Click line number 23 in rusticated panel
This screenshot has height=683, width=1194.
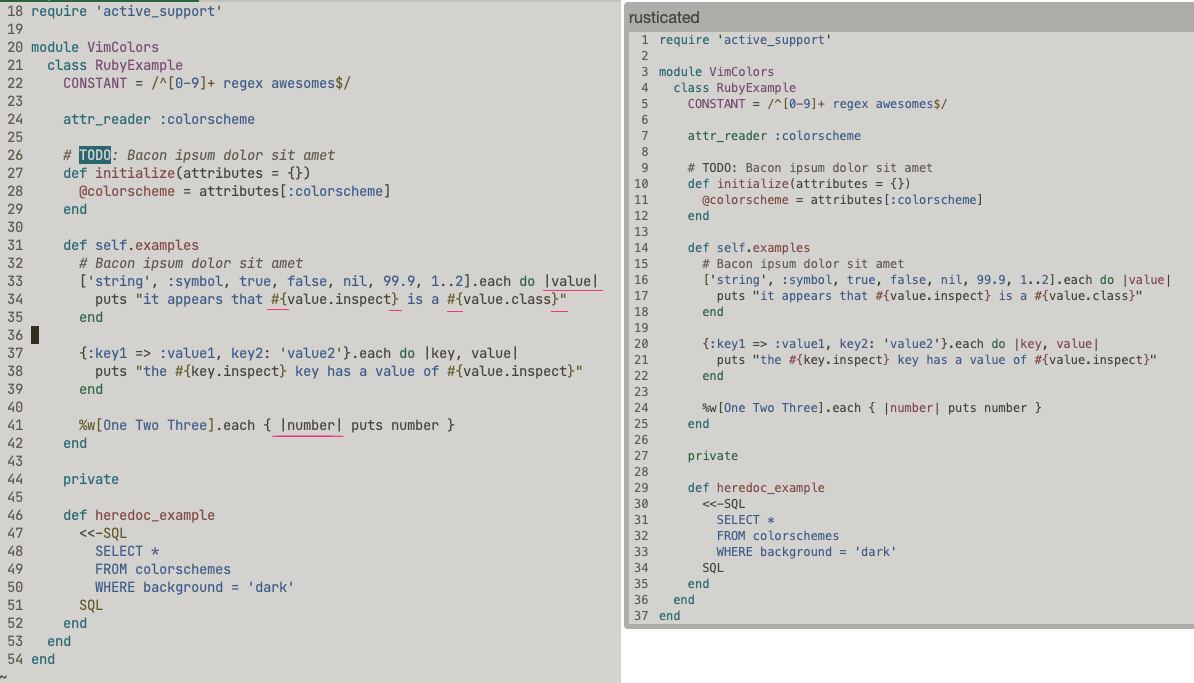[x=640, y=391]
